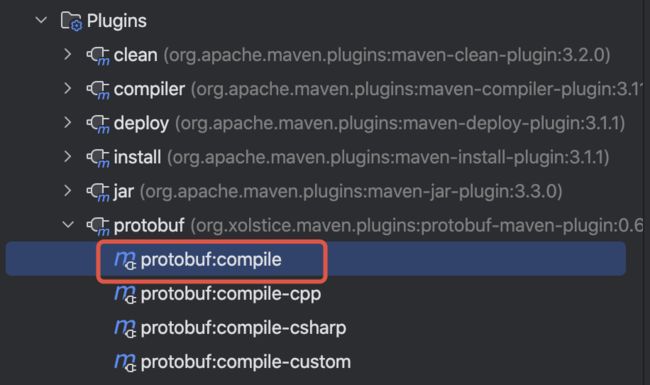
Task: Select the protobuf:compile-cpp goal label
Action: click(x=231, y=294)
